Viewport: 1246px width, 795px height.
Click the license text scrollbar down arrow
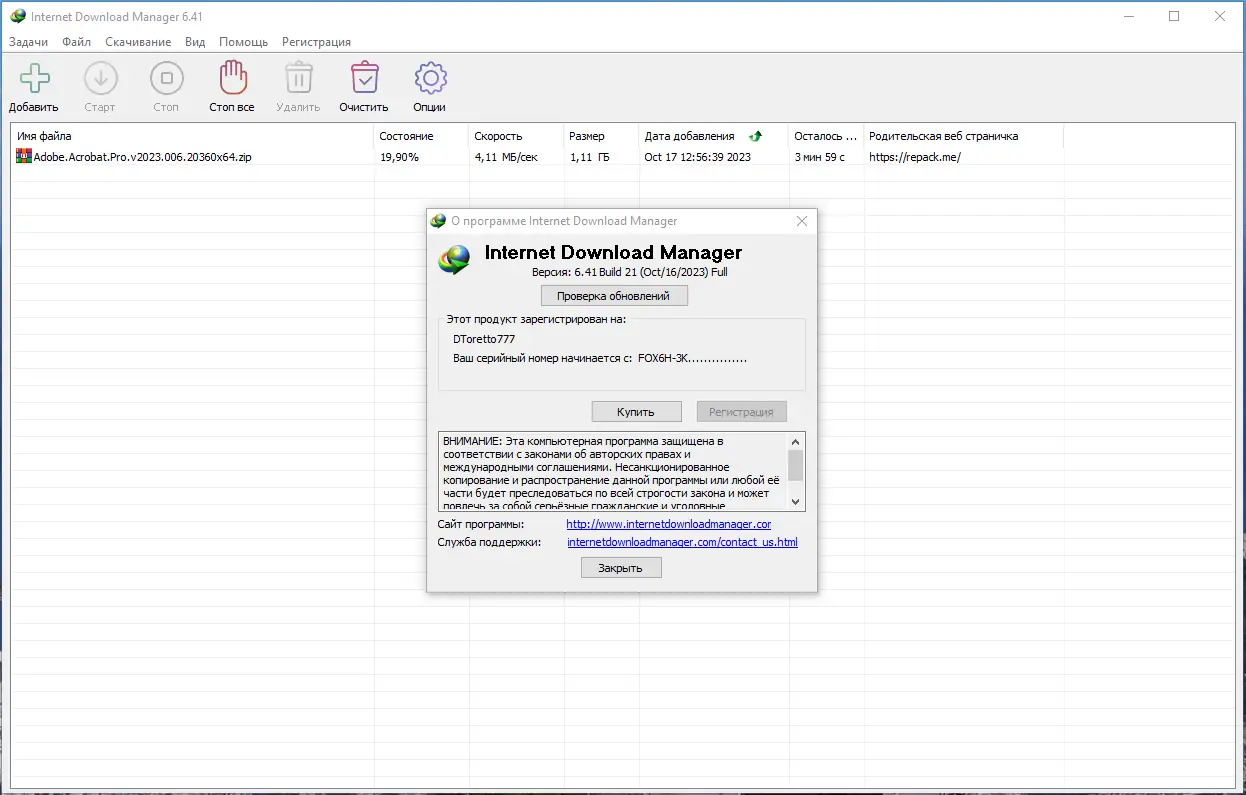(x=796, y=502)
